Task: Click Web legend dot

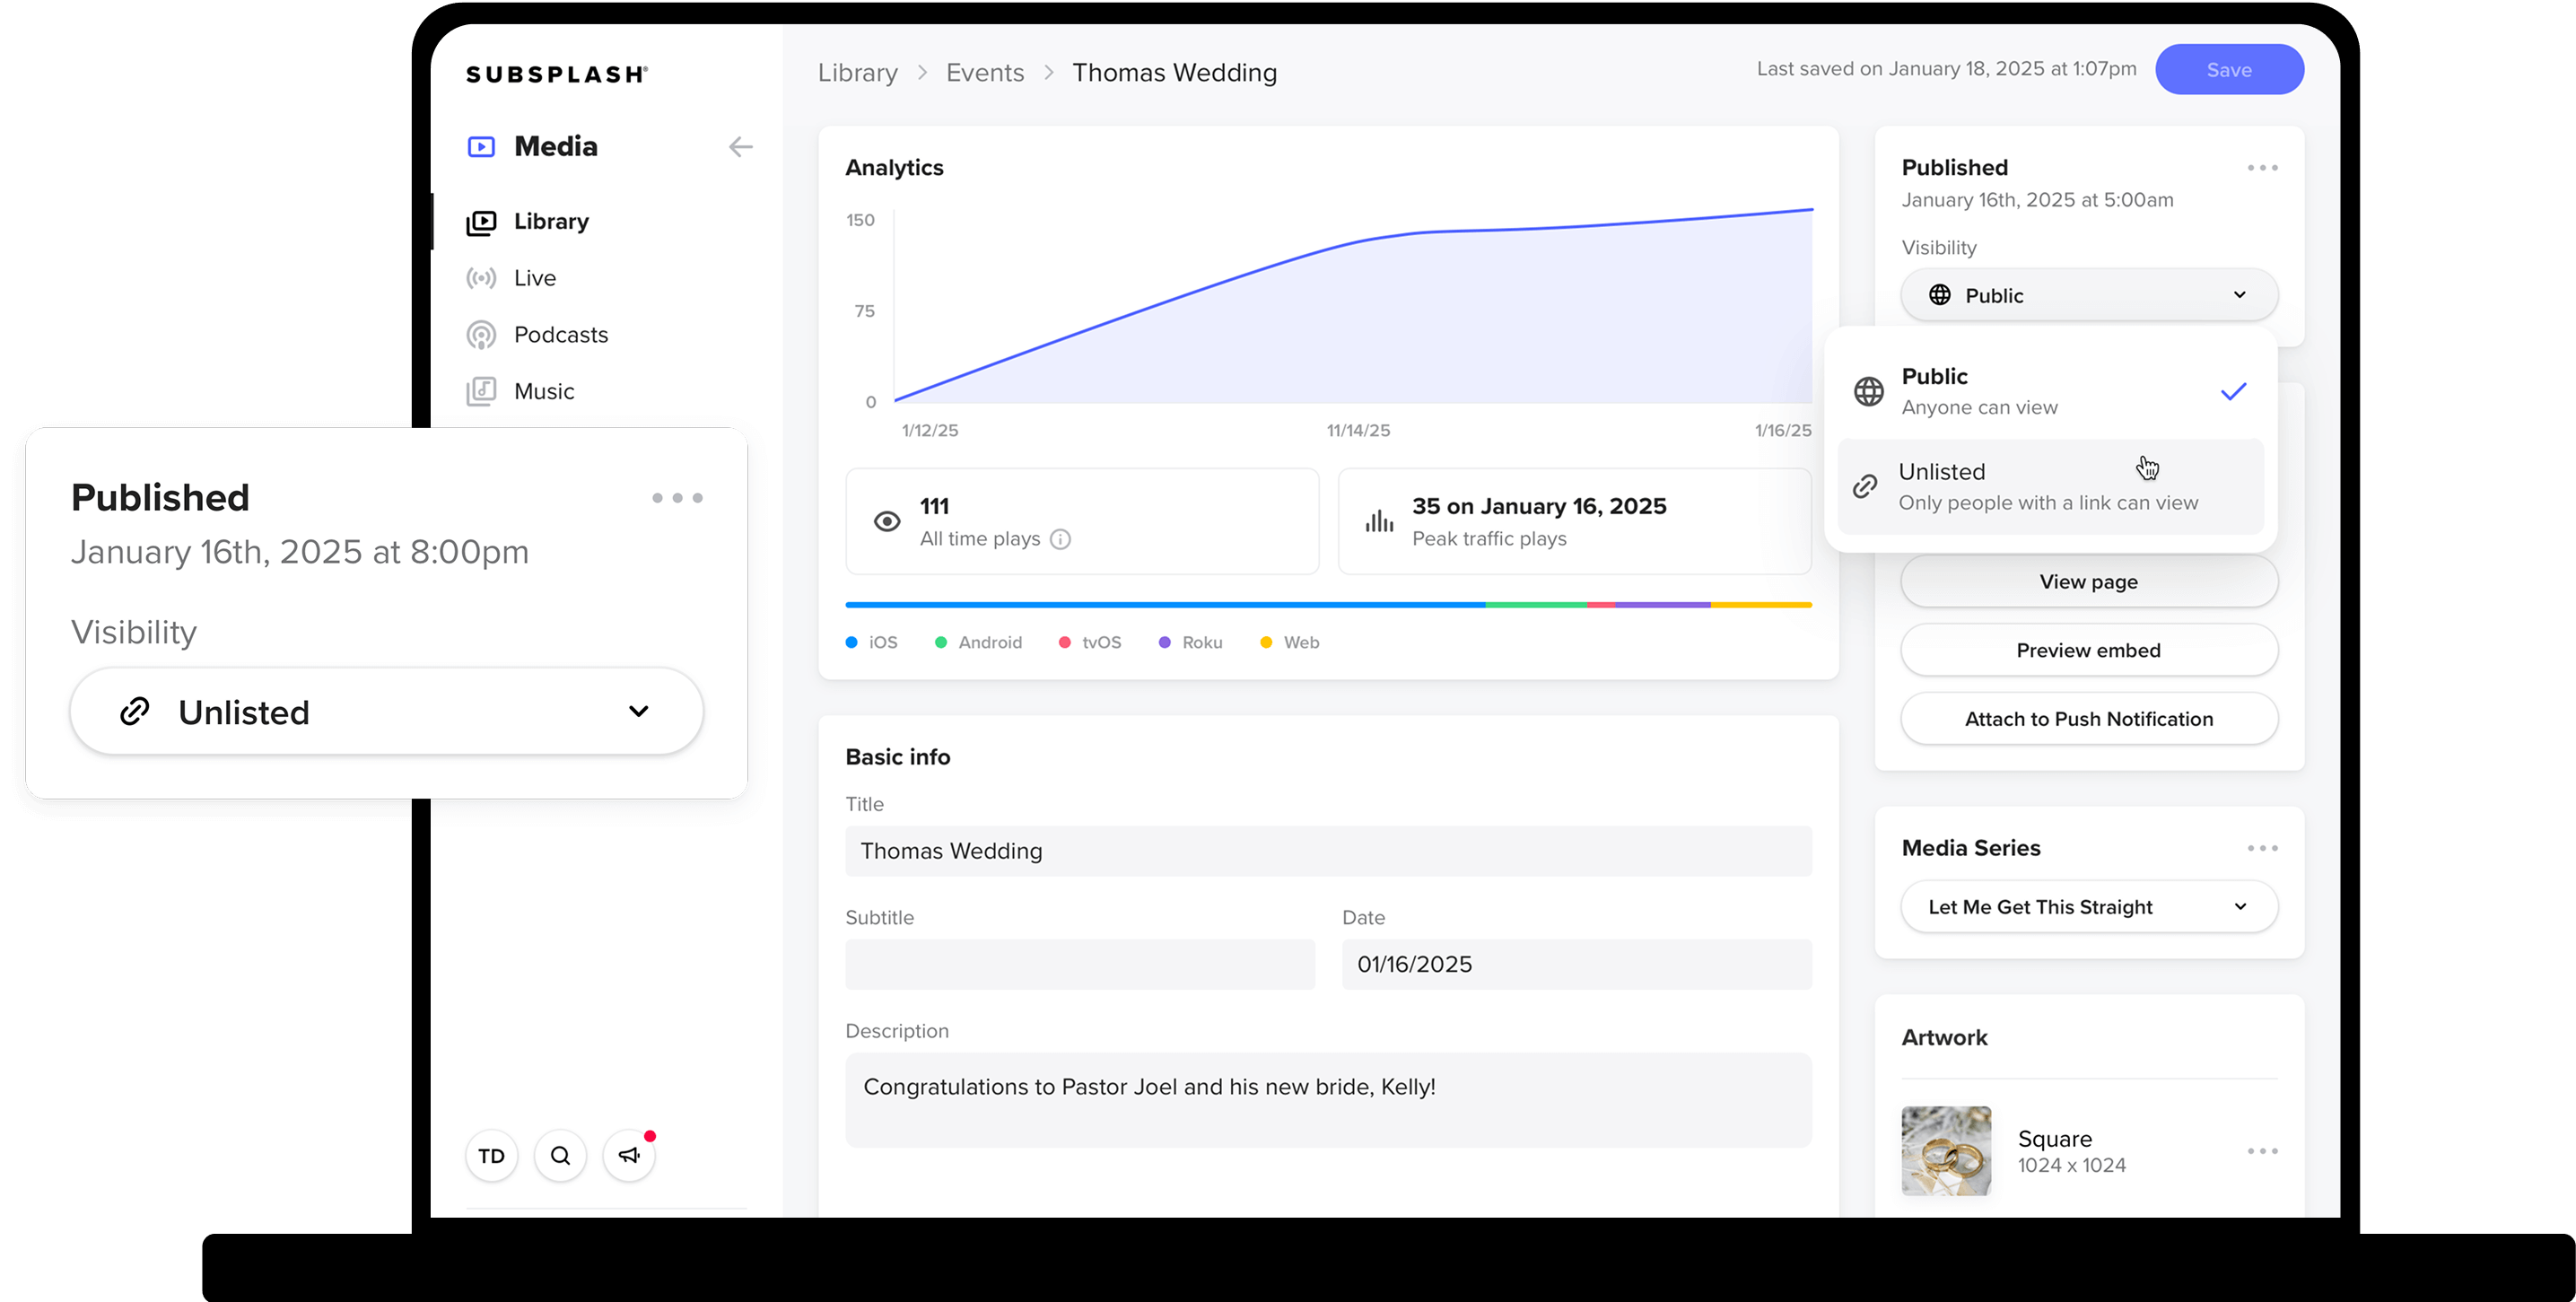Action: pyautogui.click(x=1266, y=642)
